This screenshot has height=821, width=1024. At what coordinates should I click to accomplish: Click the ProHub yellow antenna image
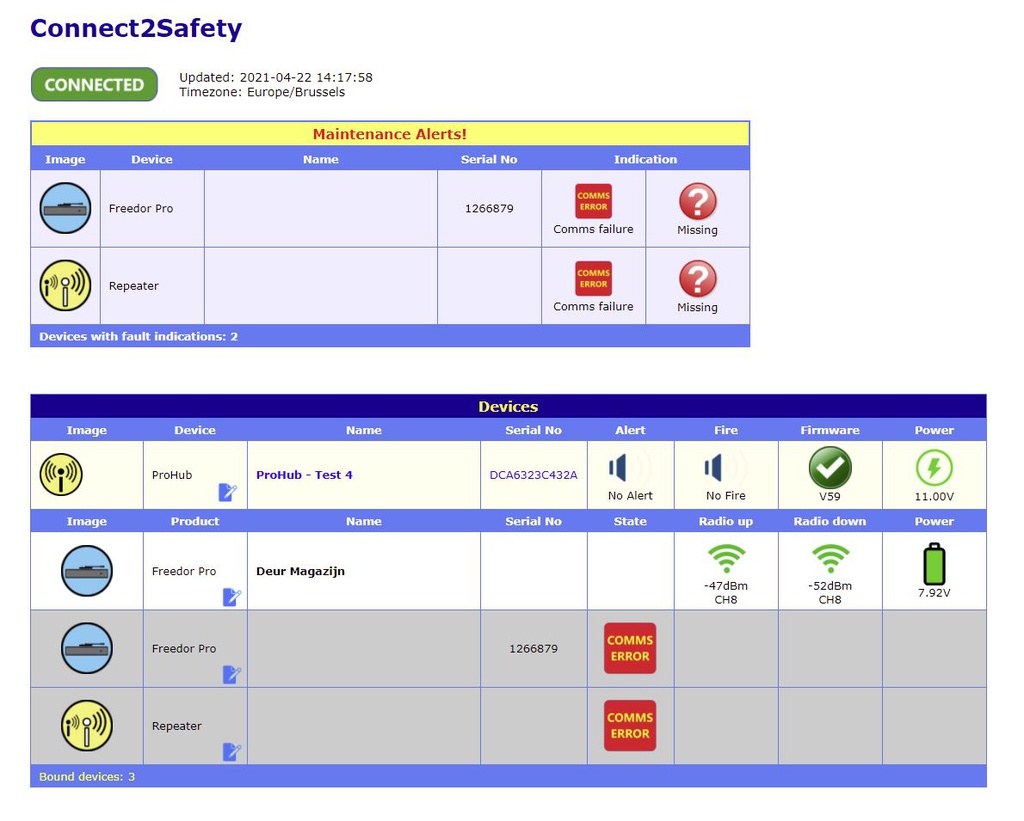coord(61,475)
